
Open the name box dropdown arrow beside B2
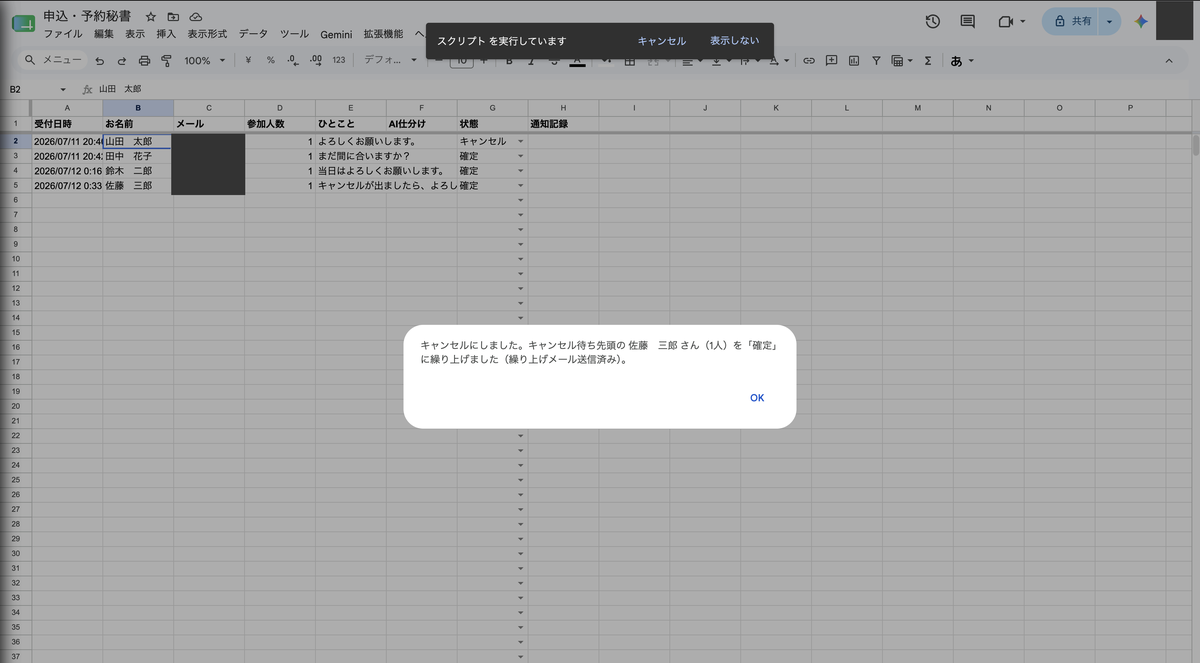point(63,89)
